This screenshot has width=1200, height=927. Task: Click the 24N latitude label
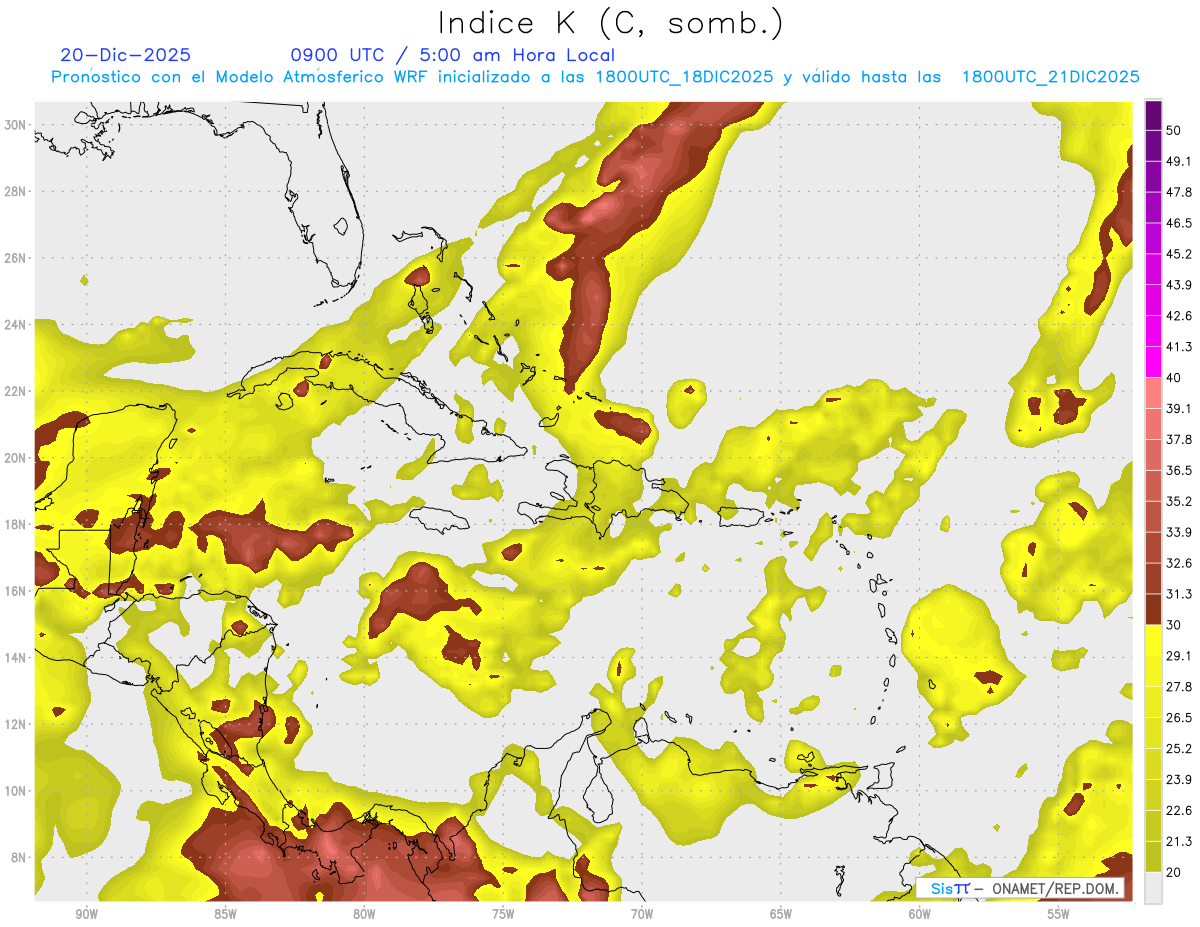pos(15,324)
